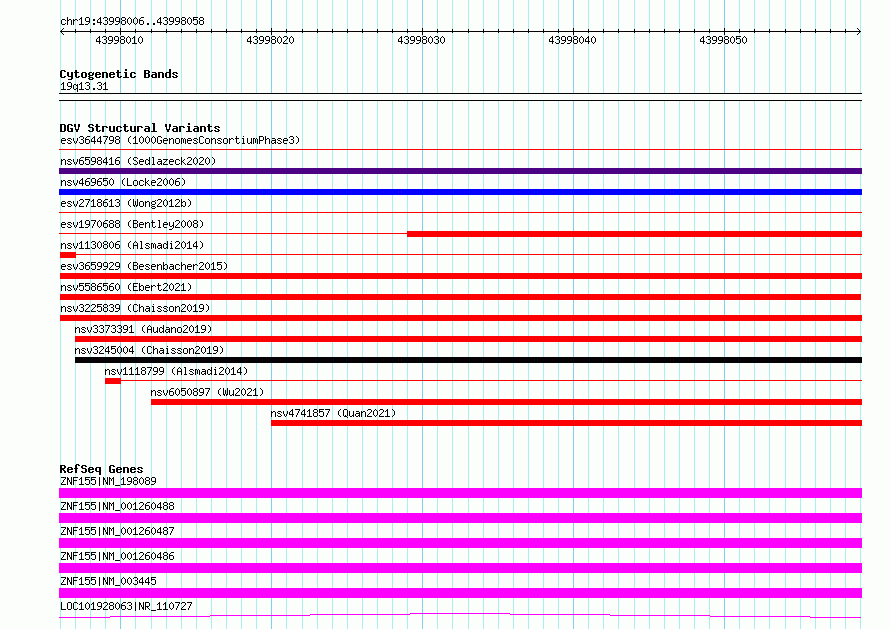This screenshot has width=890, height=629.
Task: Select the nsv1130806 (Alsmadi2014) short red block
Action: (x=68, y=255)
